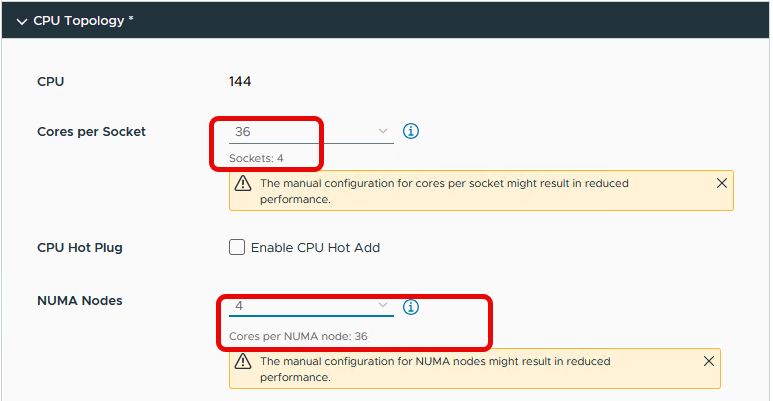Click the NUMA Nodes dropdown arrow

[382, 305]
